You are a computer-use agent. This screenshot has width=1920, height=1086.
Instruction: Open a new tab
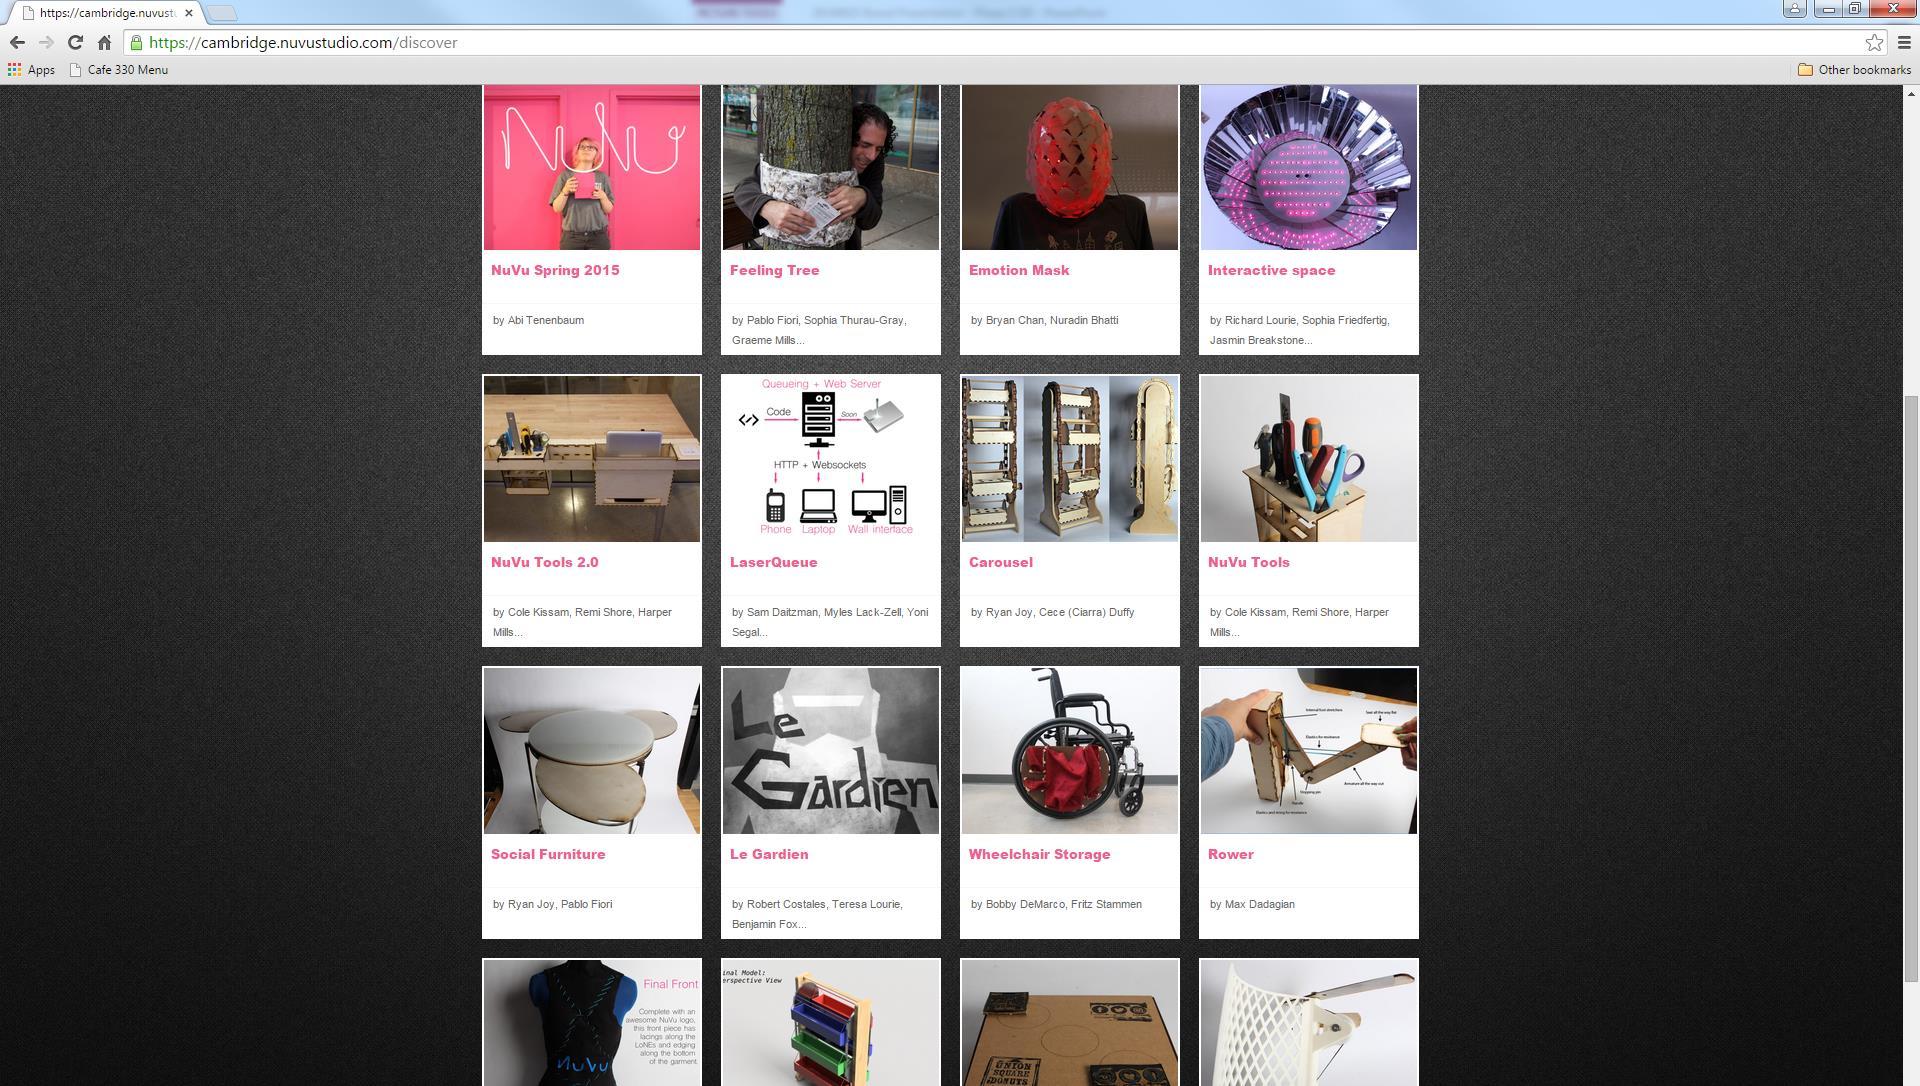click(x=222, y=13)
